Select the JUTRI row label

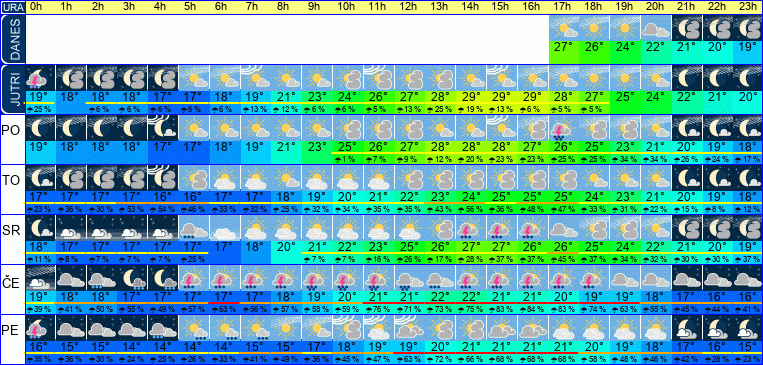[13, 90]
